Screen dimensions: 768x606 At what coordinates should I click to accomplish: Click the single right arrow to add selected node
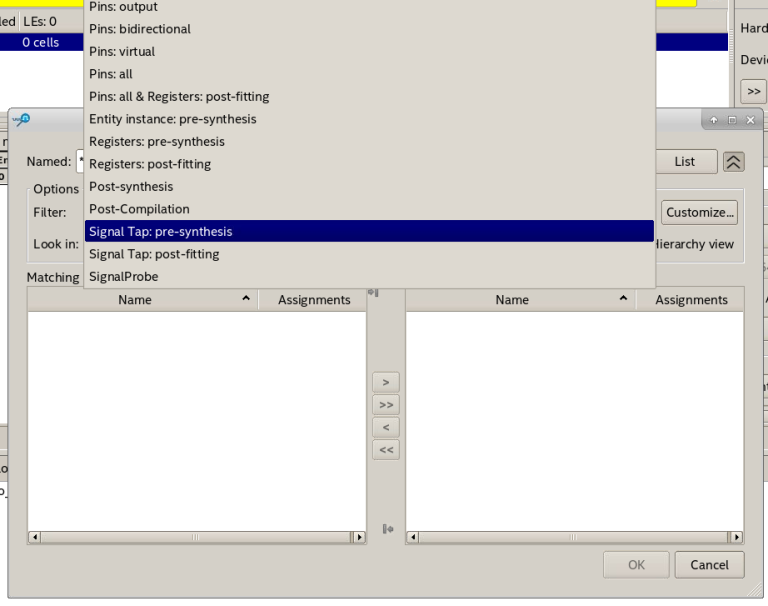click(x=385, y=382)
